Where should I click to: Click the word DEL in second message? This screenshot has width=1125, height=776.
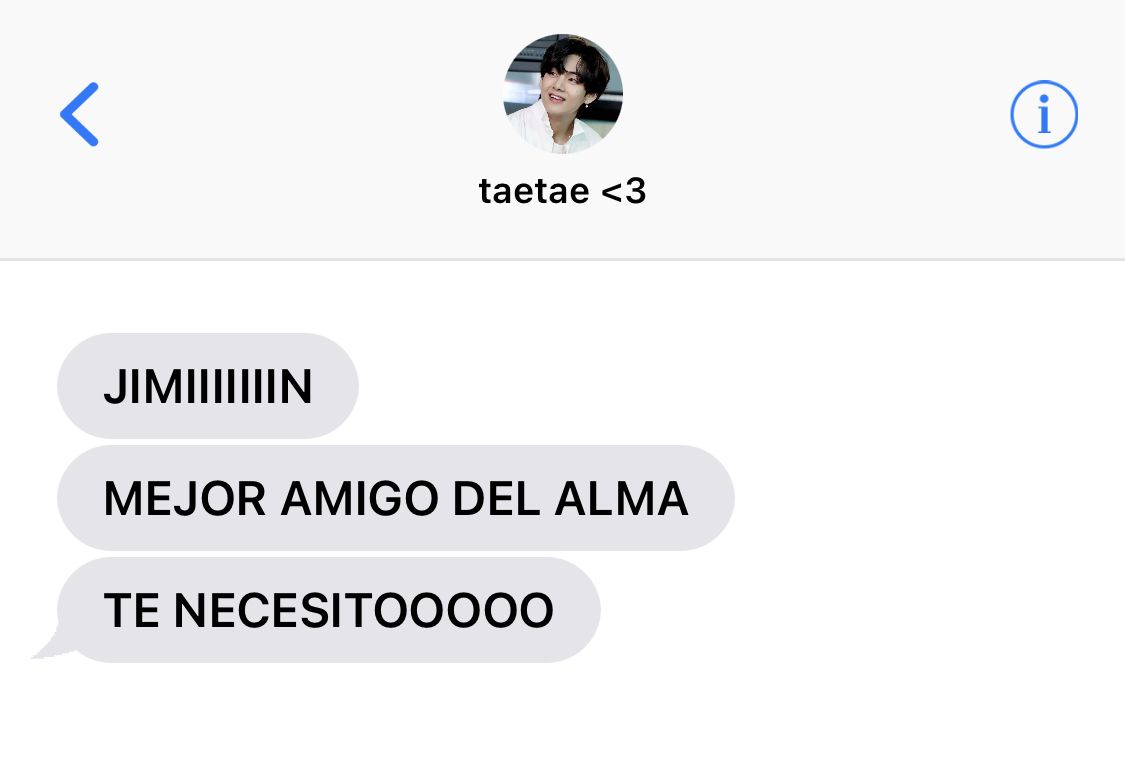coord(496,498)
